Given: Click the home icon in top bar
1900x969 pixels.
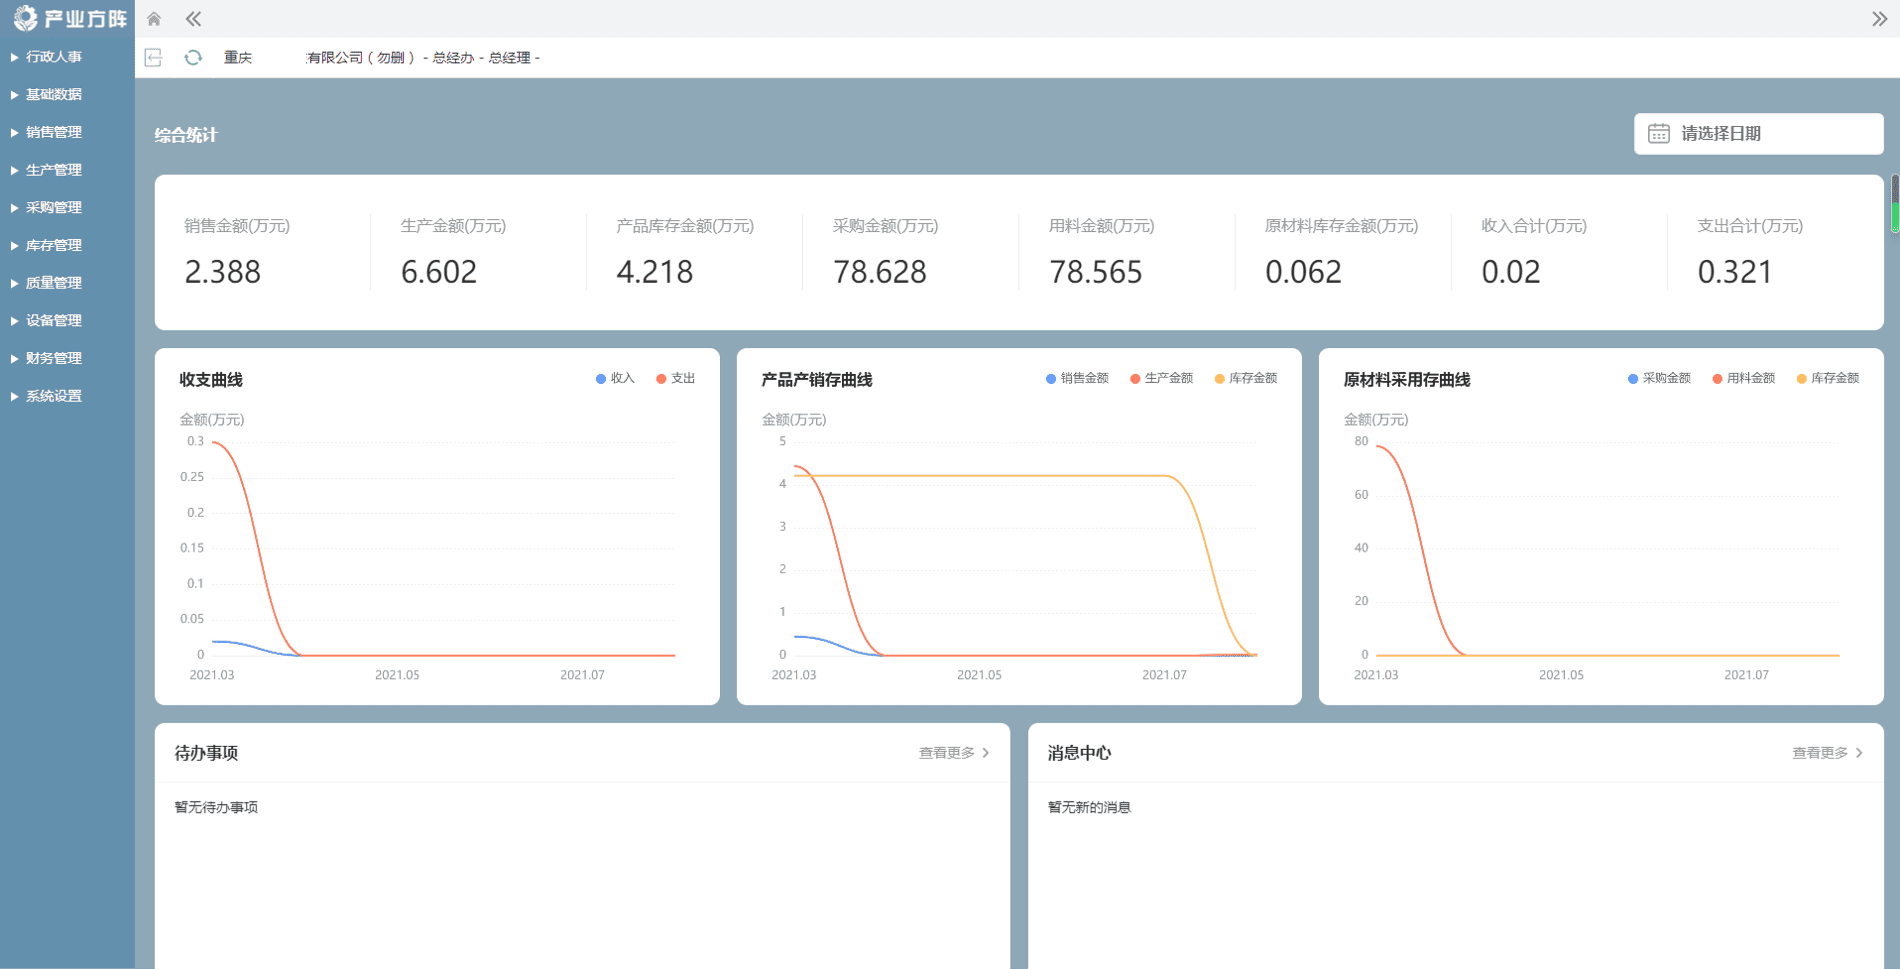Looking at the screenshot, I should pyautogui.click(x=154, y=19).
